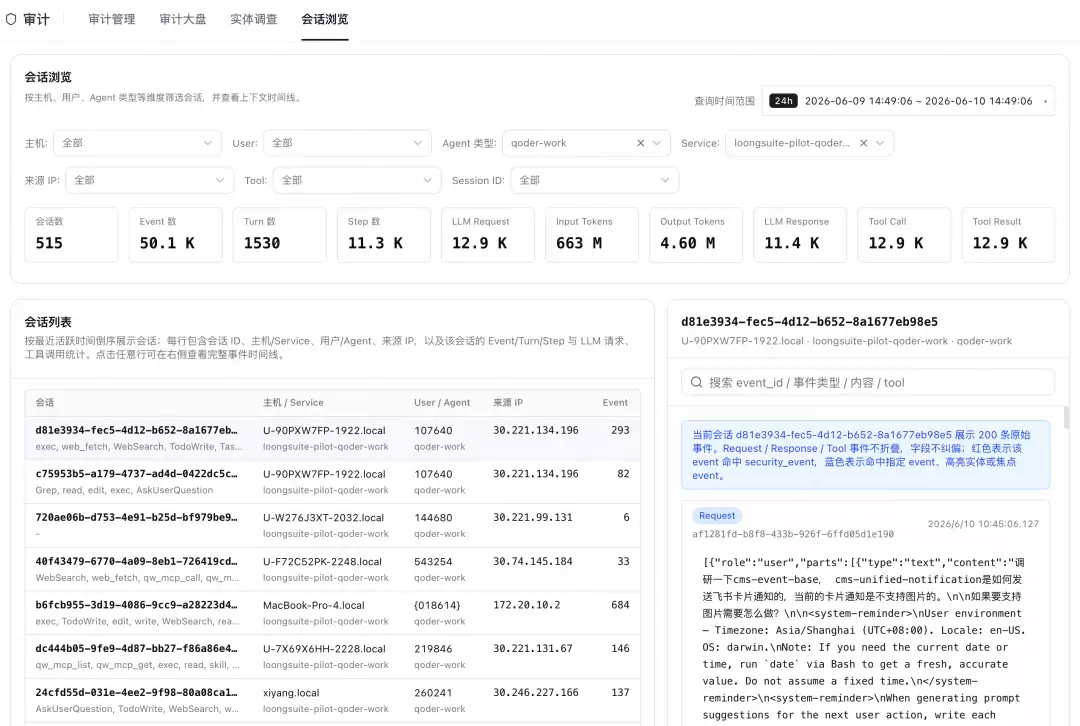
Task: Open the query time range picker arrow
Action: (x=1045, y=101)
